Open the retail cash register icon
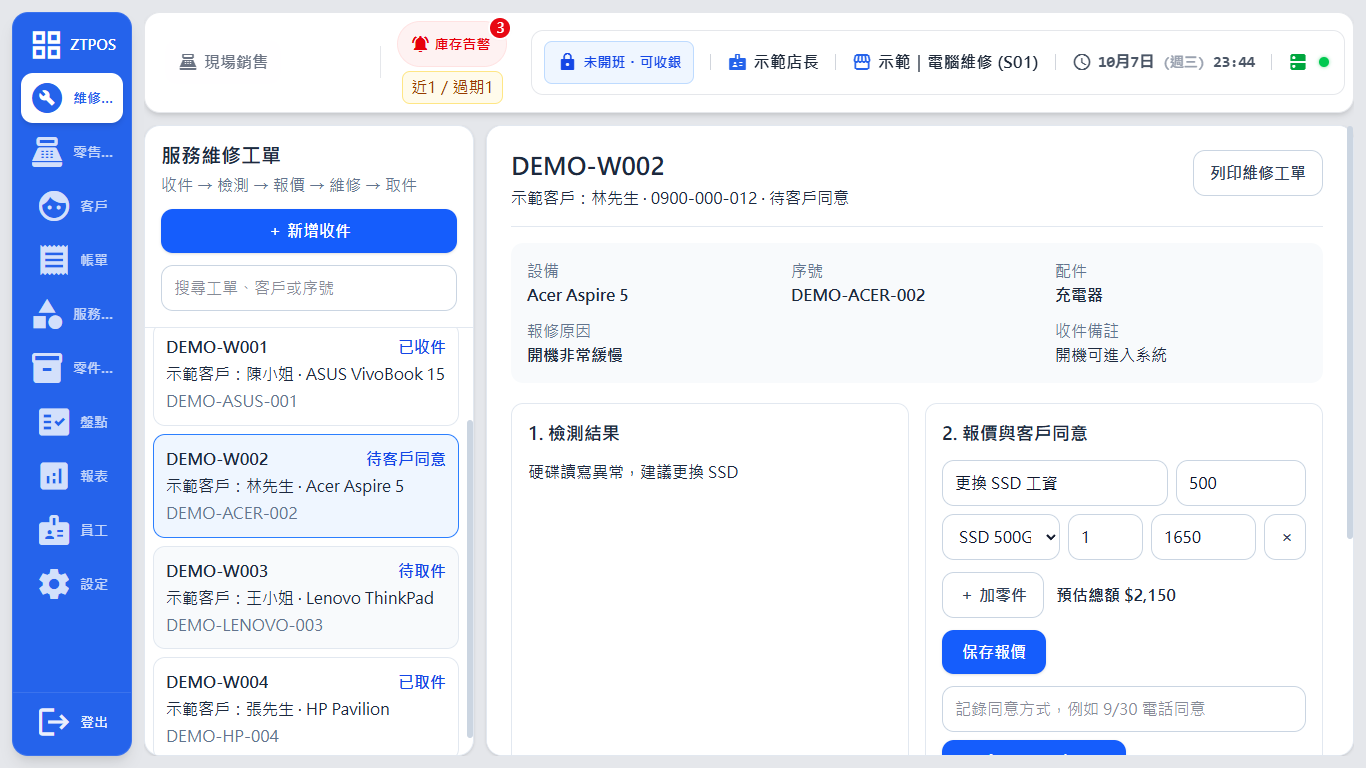This screenshot has width=1366, height=768. [x=47, y=152]
